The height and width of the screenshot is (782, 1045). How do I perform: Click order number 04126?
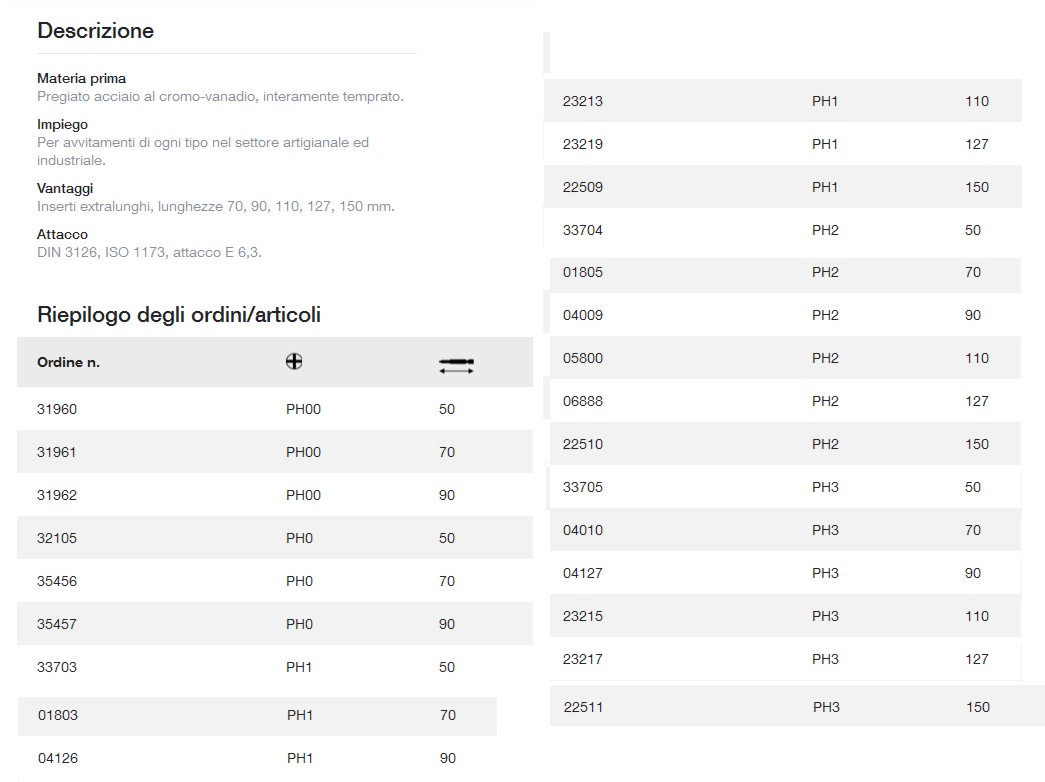coord(58,758)
